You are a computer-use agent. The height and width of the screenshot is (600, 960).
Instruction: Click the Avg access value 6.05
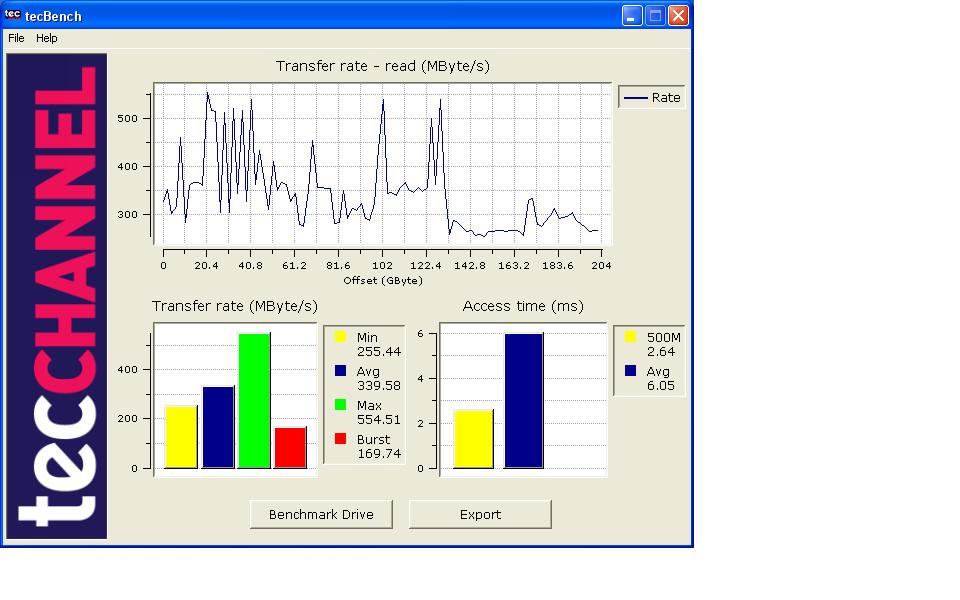pos(661,386)
